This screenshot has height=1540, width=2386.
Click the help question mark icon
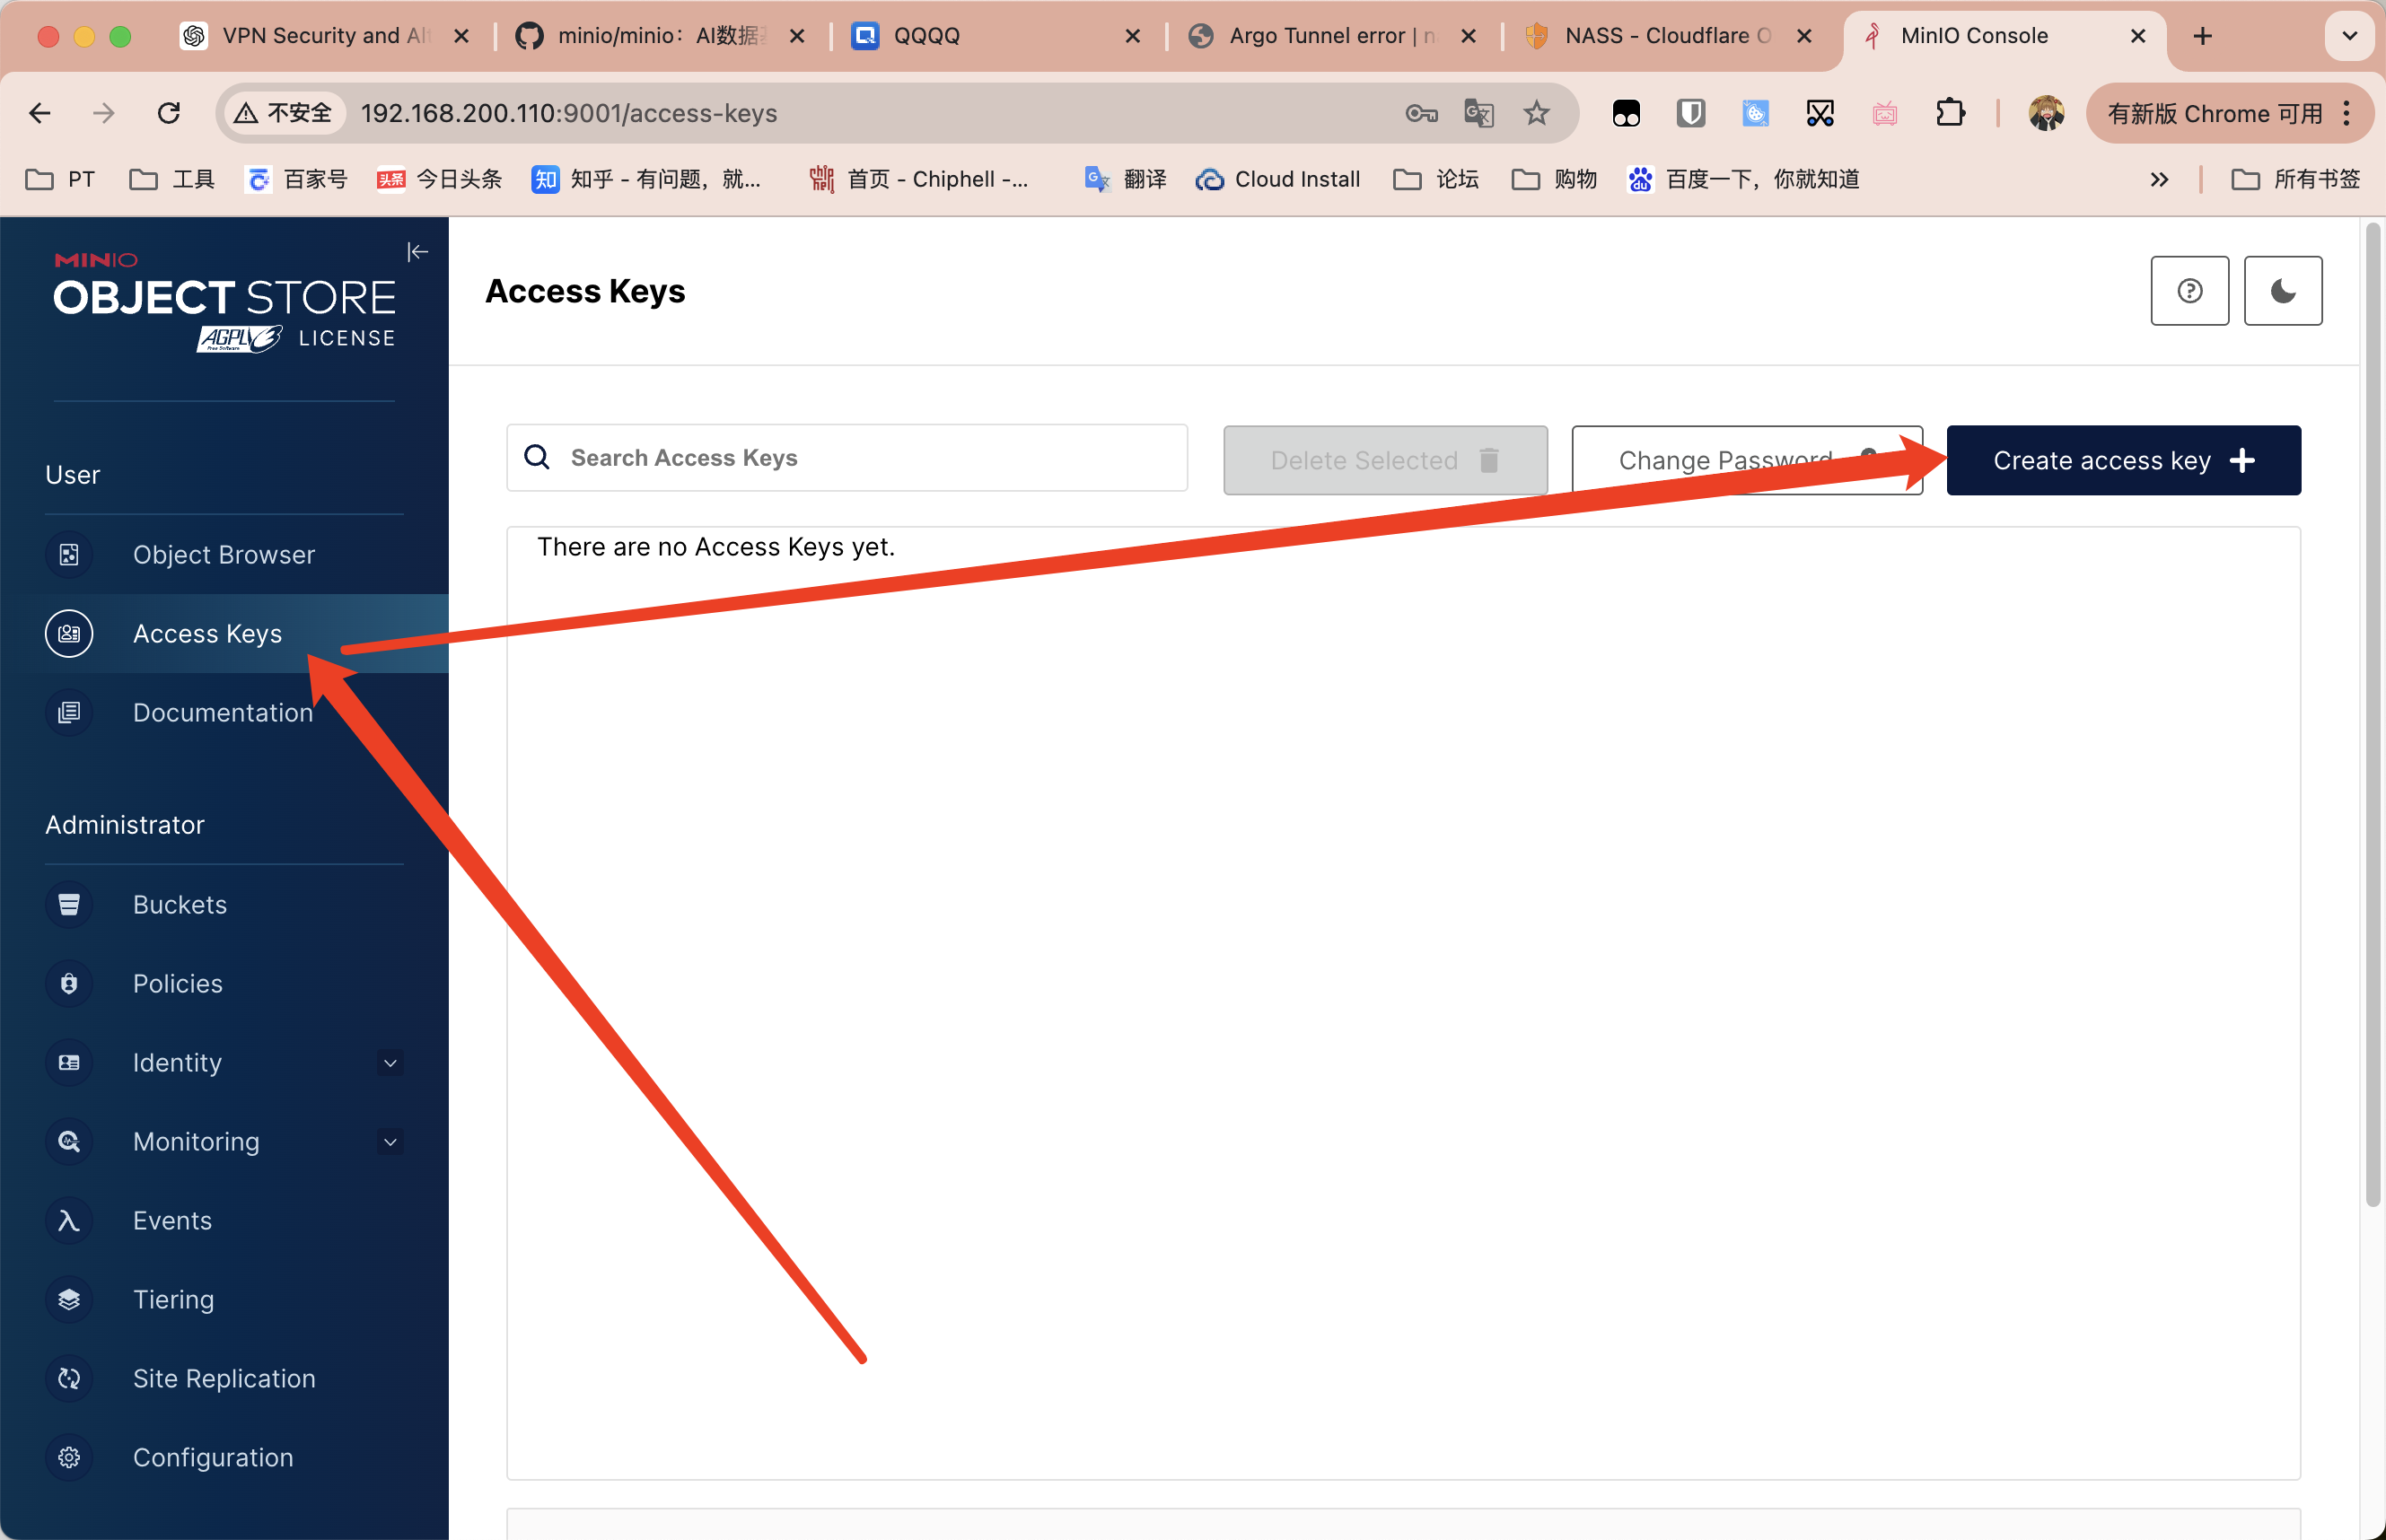tap(2191, 290)
